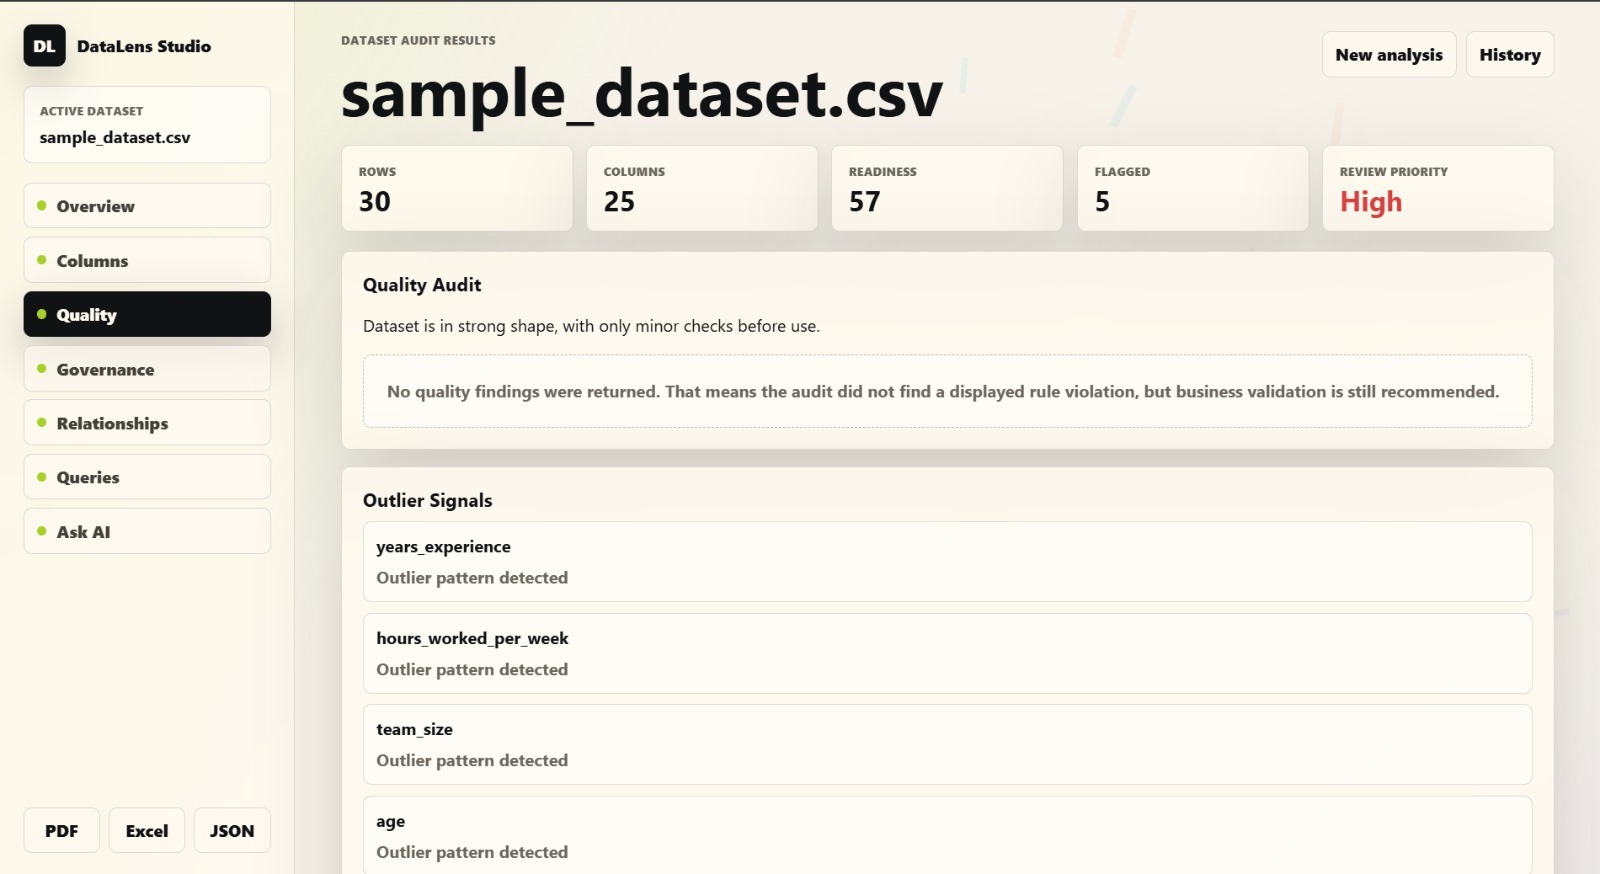The height and width of the screenshot is (874, 1600).
Task: Open the Ask AI section
Action: coord(147,531)
